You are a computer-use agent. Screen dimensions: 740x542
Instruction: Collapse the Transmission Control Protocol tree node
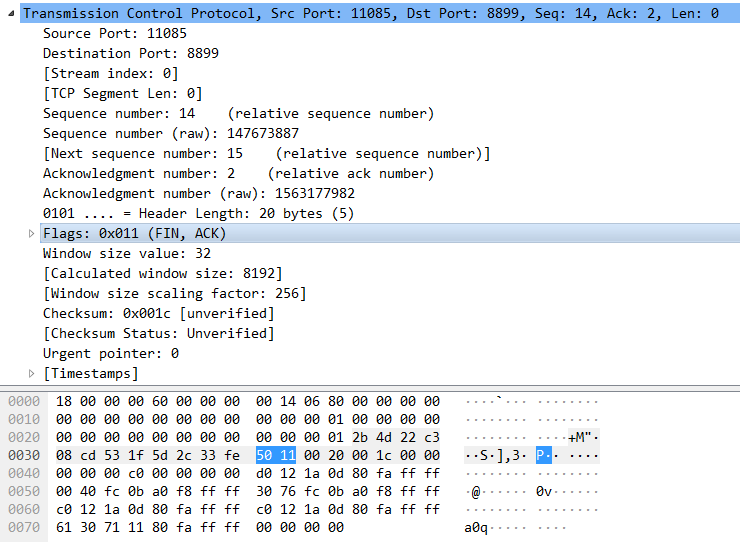[11, 14]
